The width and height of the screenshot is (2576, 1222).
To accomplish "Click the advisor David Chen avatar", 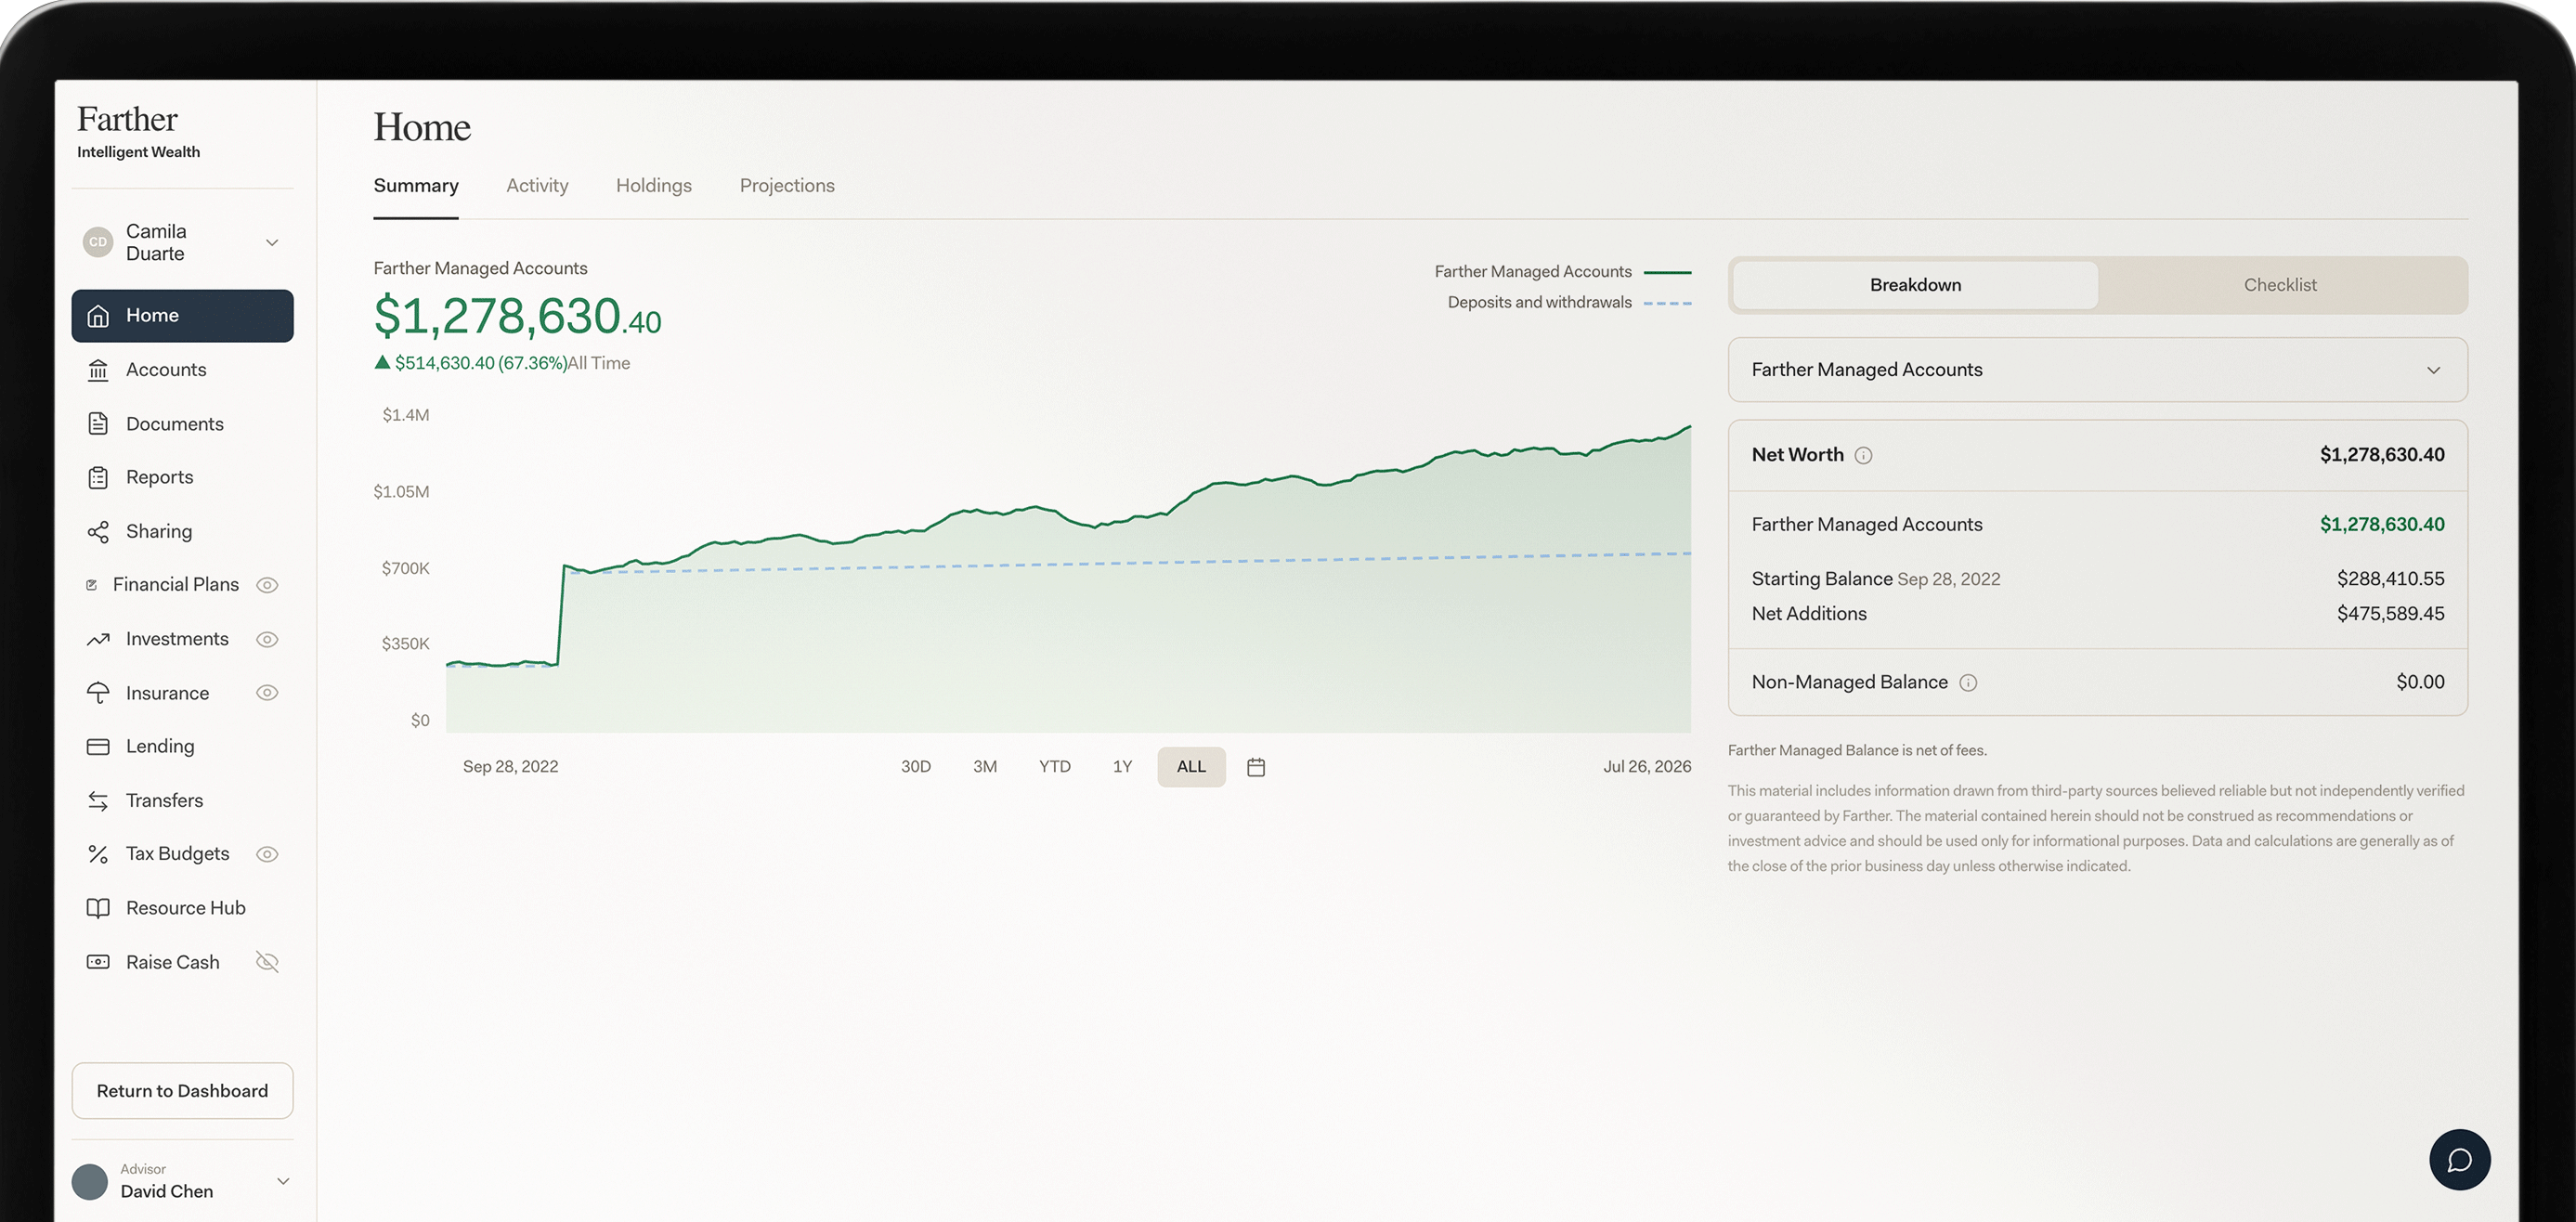I will [90, 1181].
